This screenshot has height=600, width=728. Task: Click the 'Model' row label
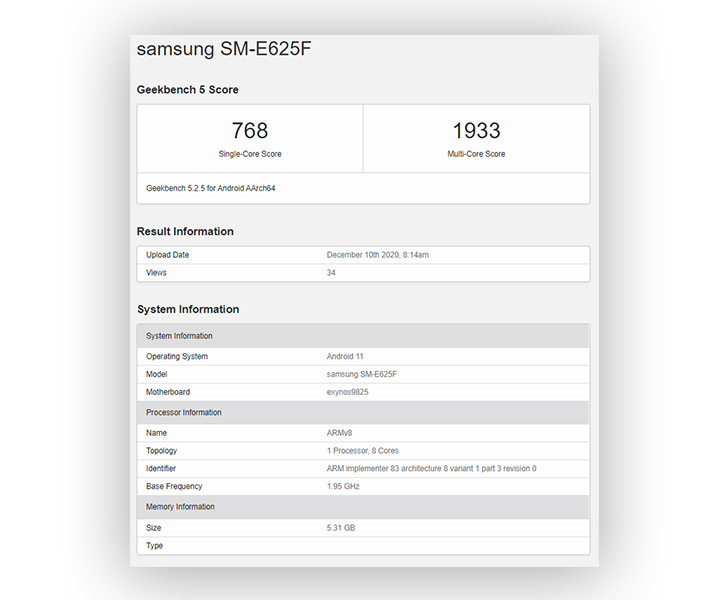[156, 374]
